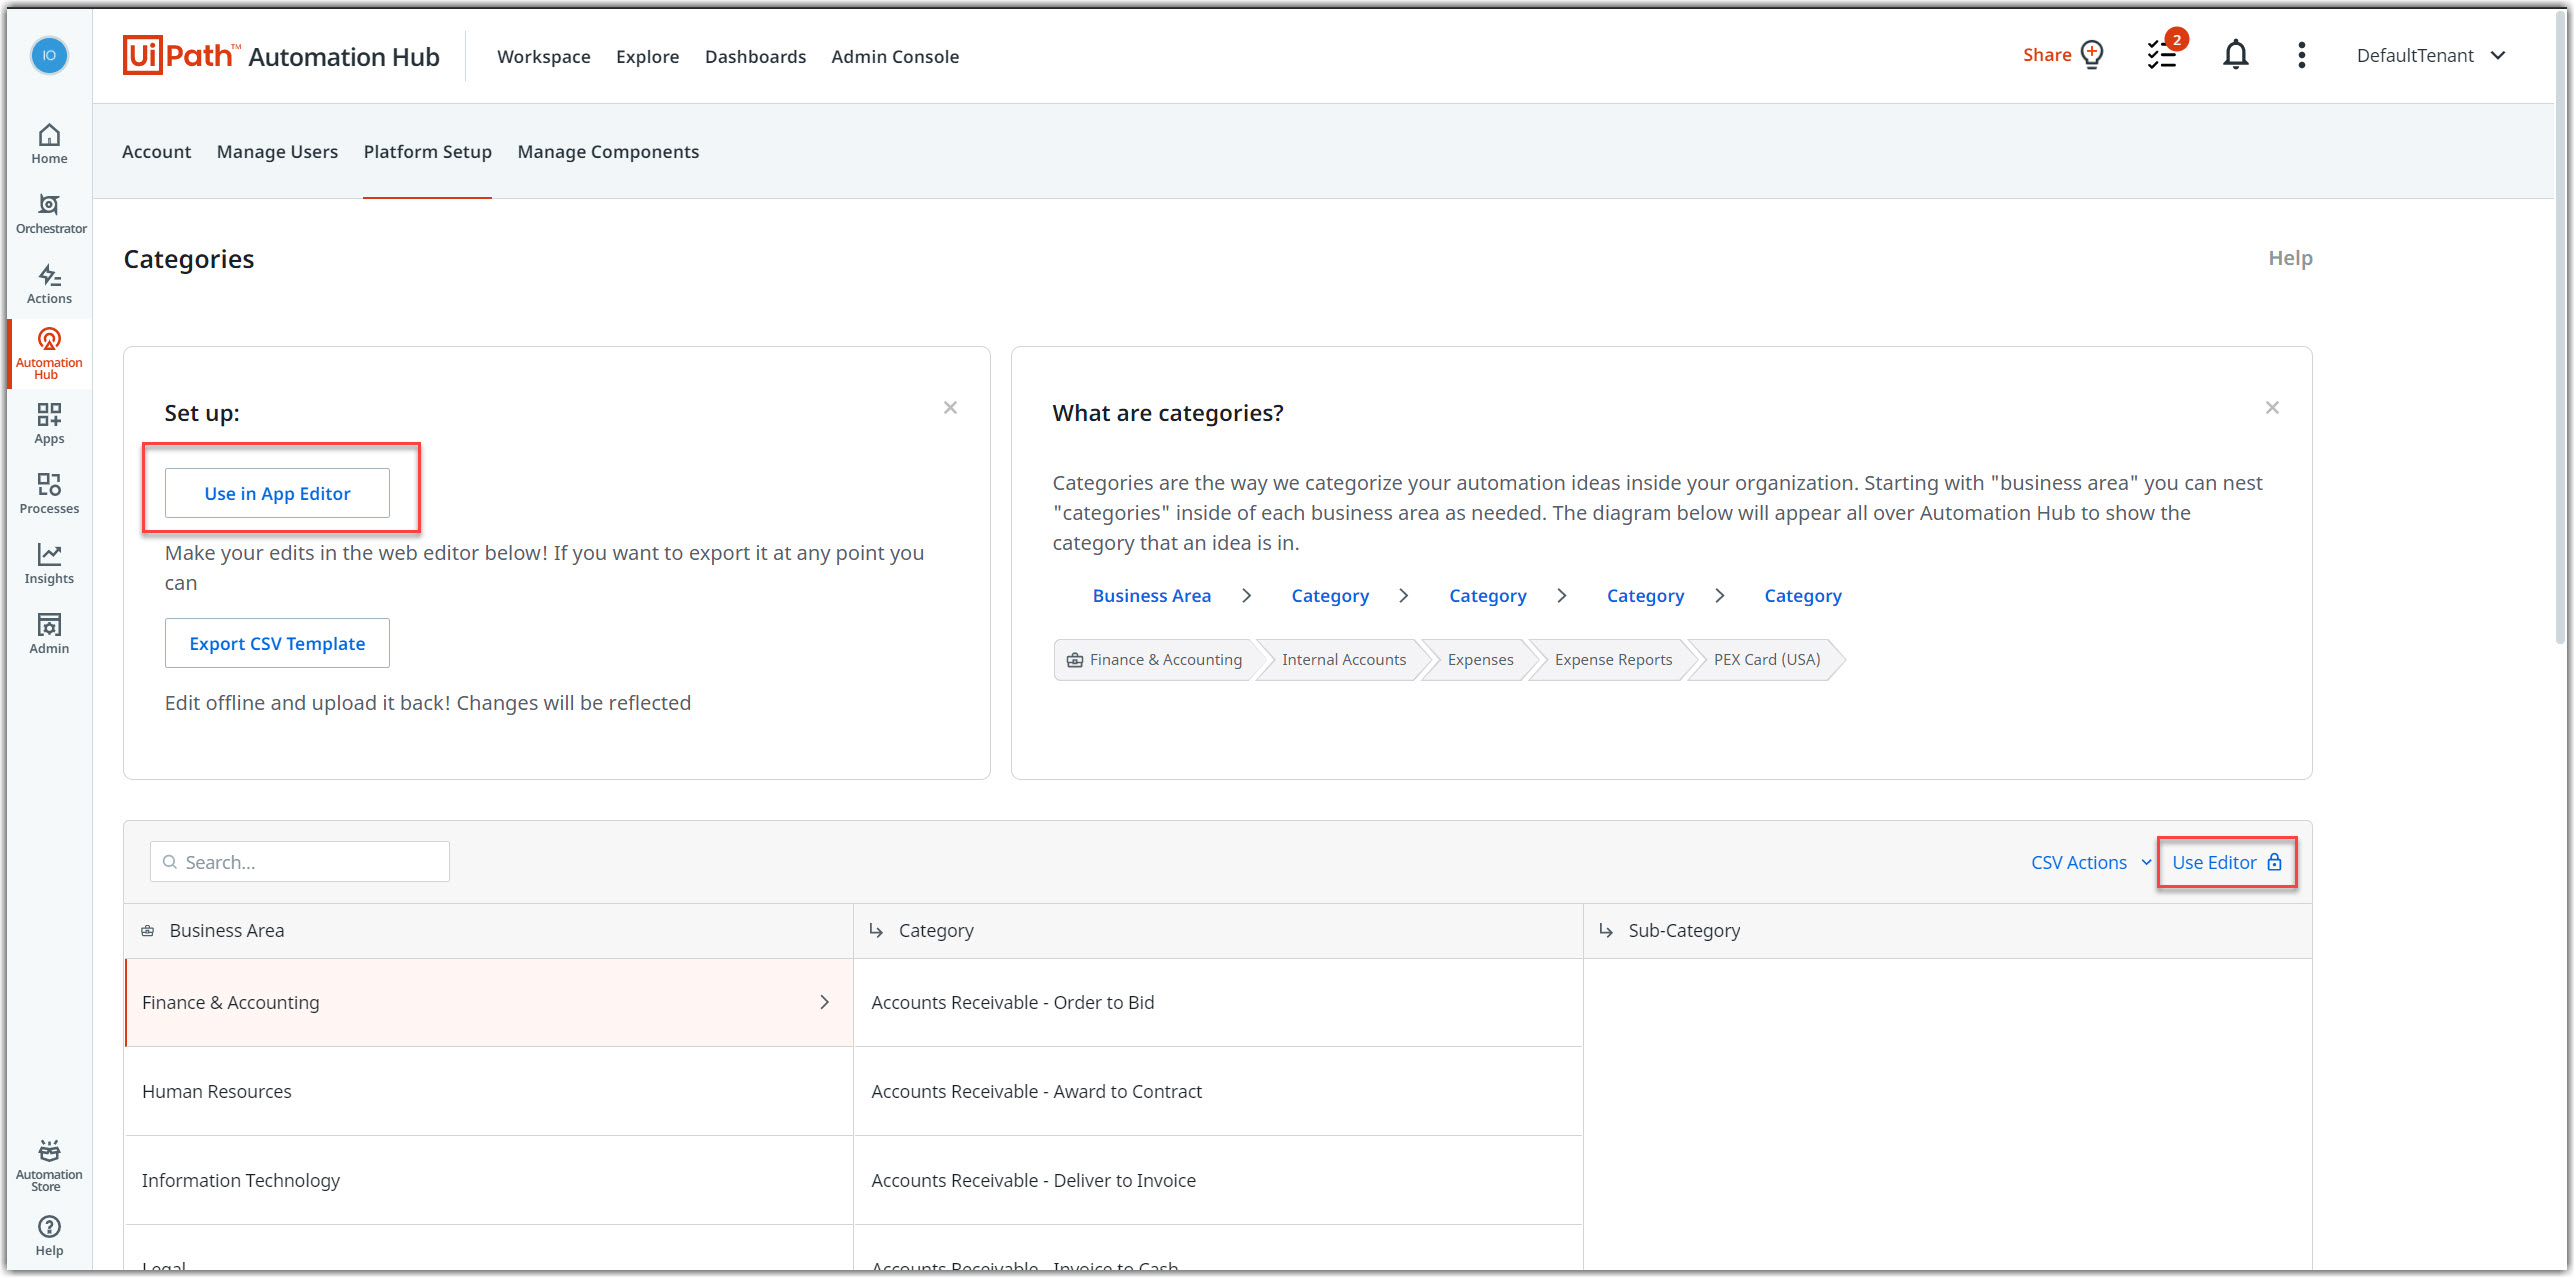Screen dimensions: 2575x1278
Task: Click the Internal Accounts chip
Action: [1343, 660]
